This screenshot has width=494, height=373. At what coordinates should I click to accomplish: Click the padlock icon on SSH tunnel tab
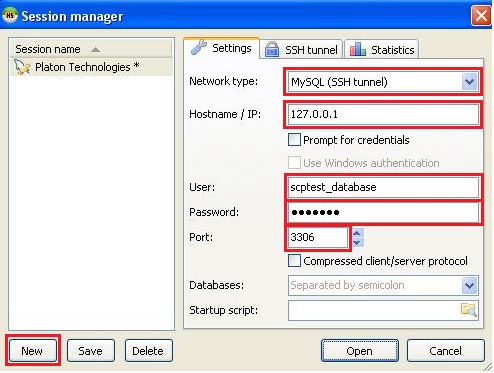(272, 50)
